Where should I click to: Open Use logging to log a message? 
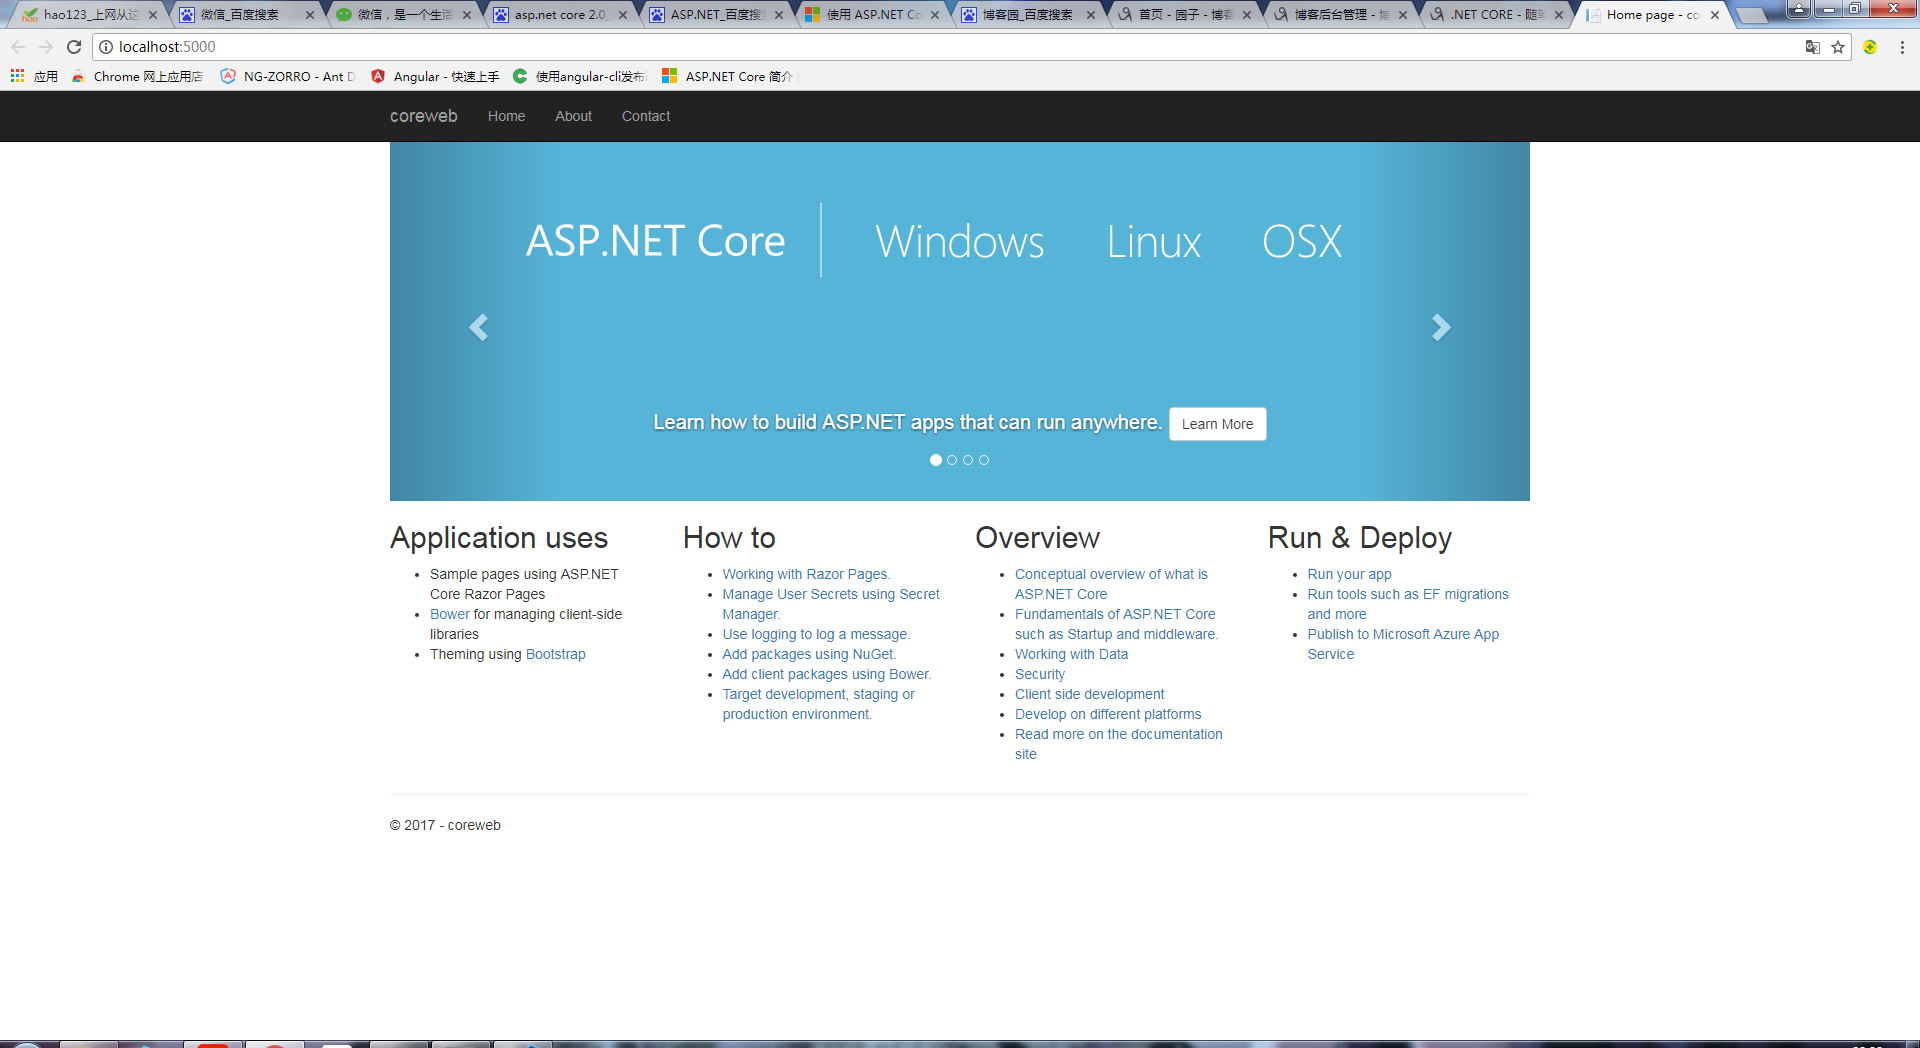816,634
